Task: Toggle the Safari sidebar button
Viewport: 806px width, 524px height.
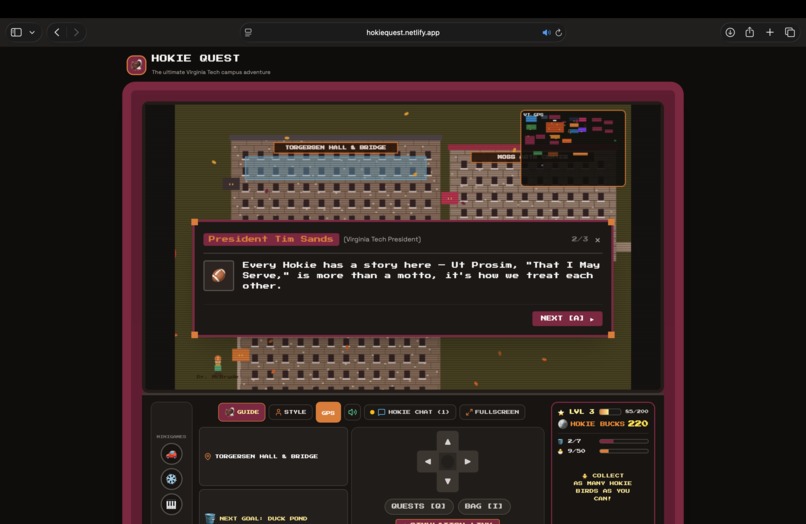Action: tap(16, 32)
